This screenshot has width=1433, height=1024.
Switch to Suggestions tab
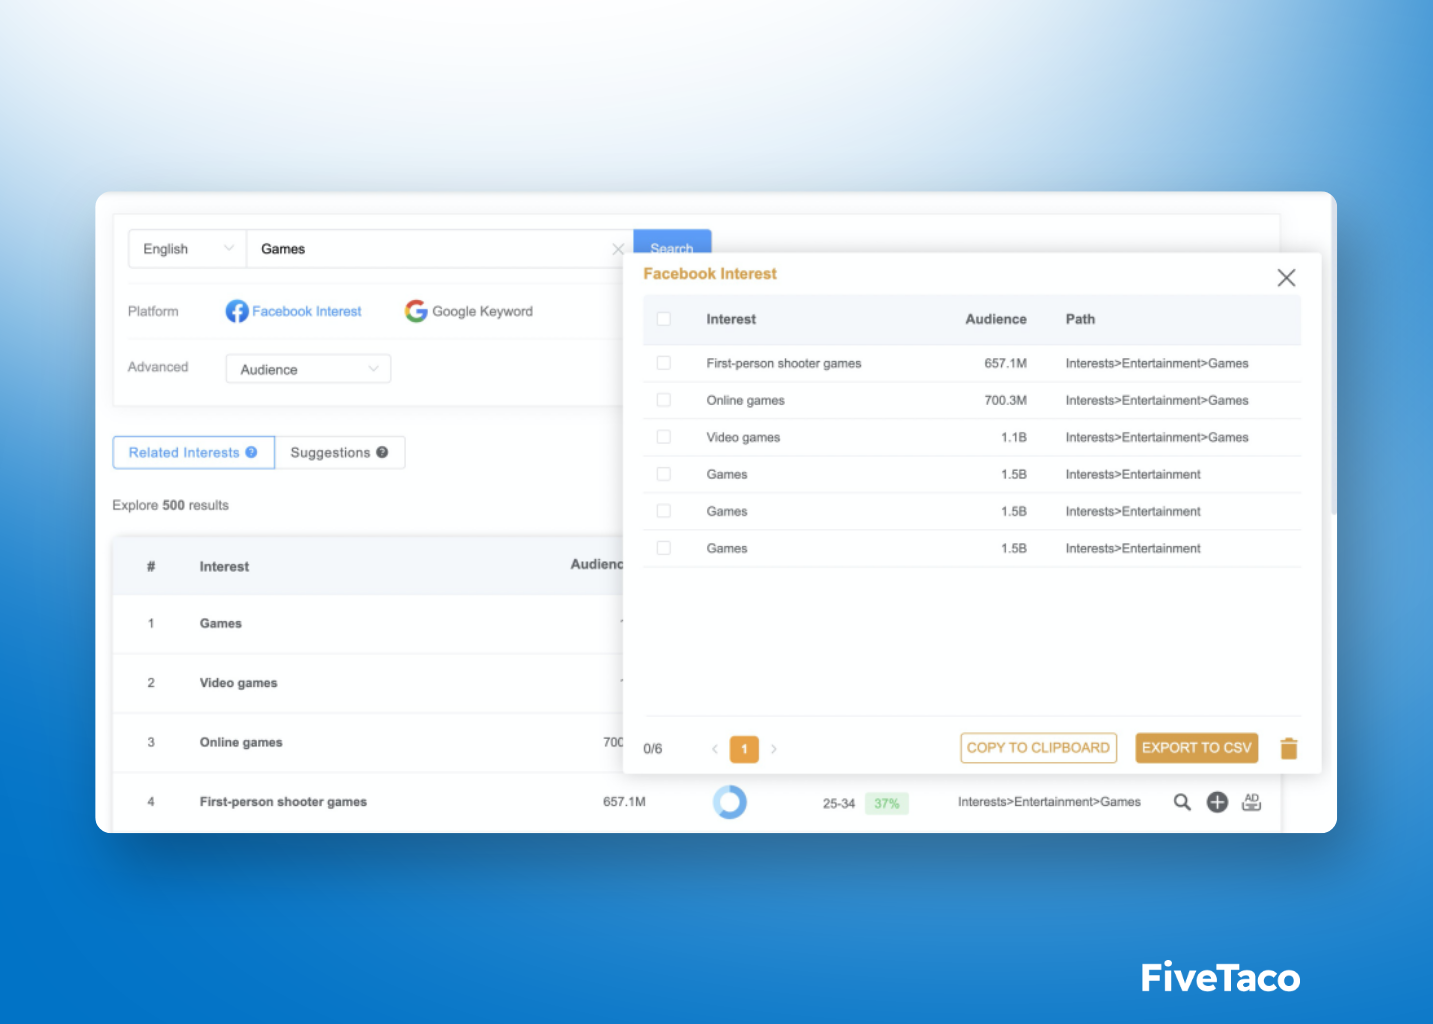click(340, 452)
